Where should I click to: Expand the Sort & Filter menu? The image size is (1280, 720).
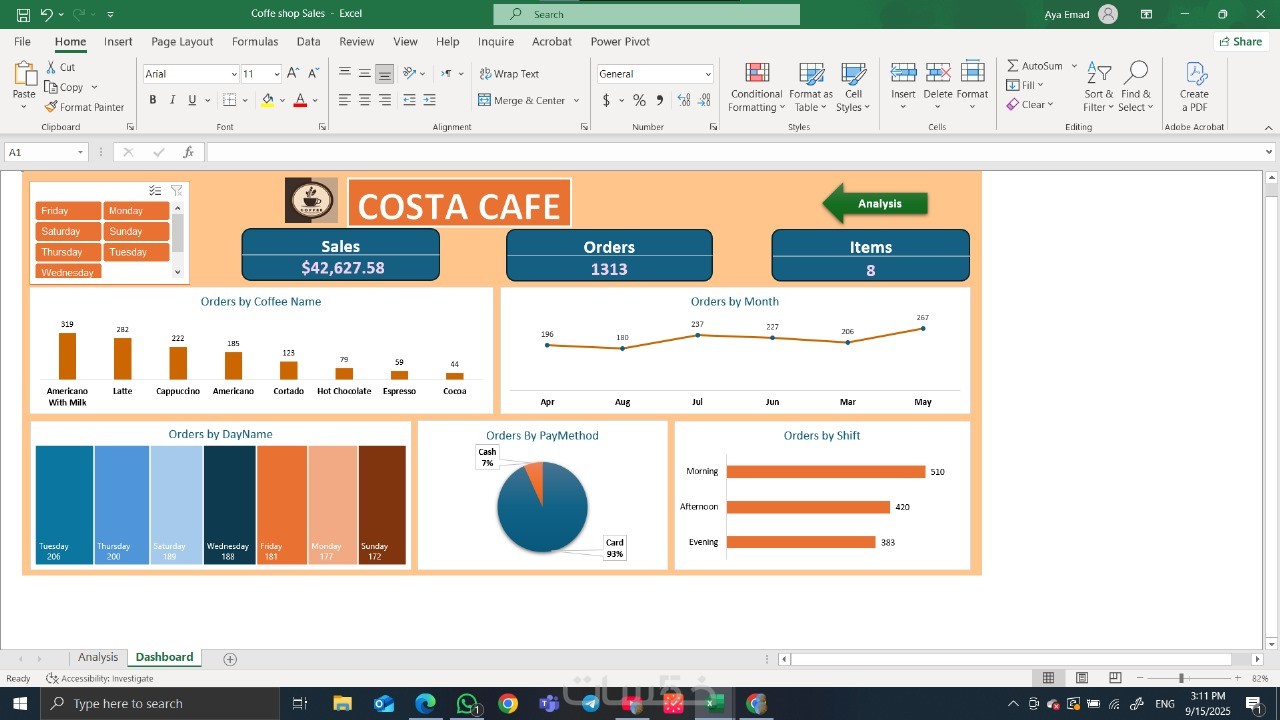pos(1099,88)
